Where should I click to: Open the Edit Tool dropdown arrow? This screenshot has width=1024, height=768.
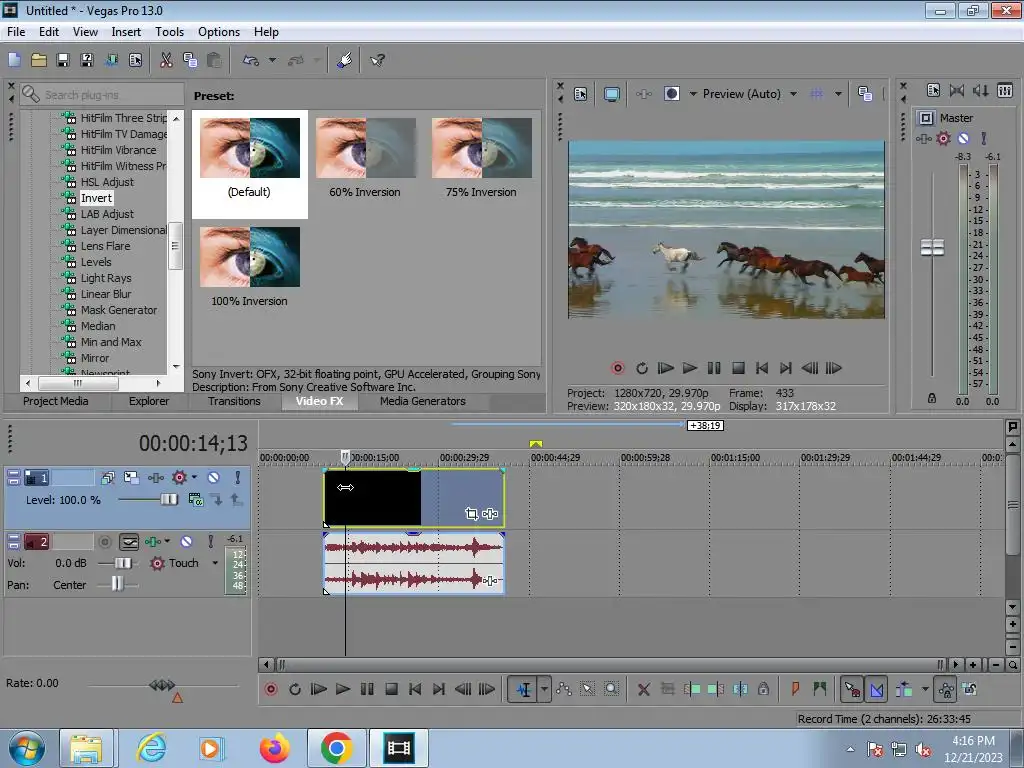point(544,689)
